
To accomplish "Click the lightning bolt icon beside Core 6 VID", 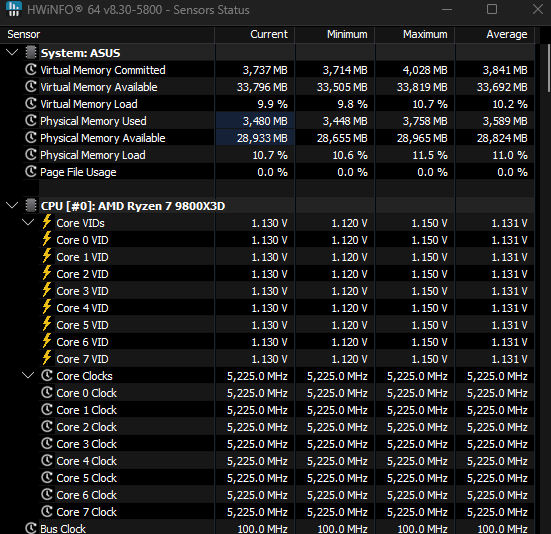I will 47,341.
